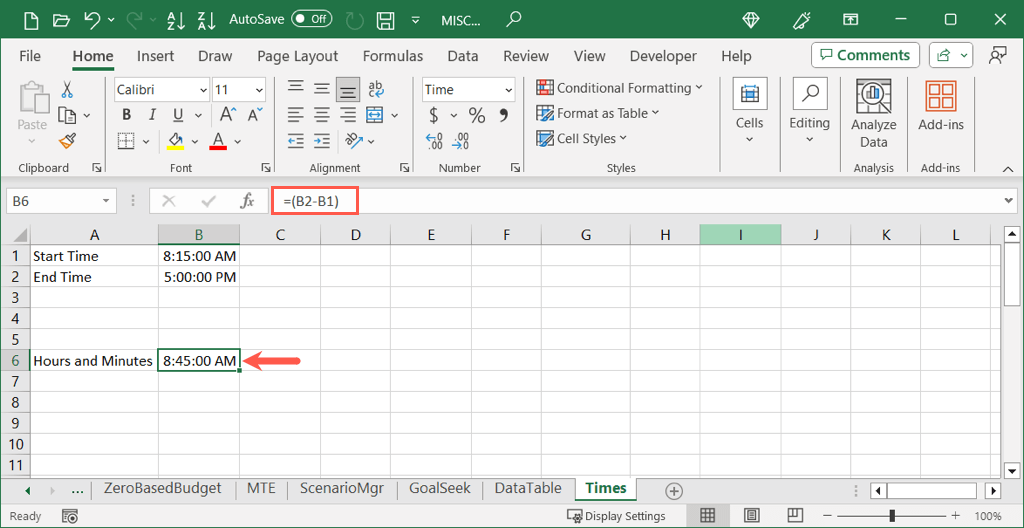Decrease font size with smaller A icon
Image resolution: width=1024 pixels, height=528 pixels.
click(255, 115)
